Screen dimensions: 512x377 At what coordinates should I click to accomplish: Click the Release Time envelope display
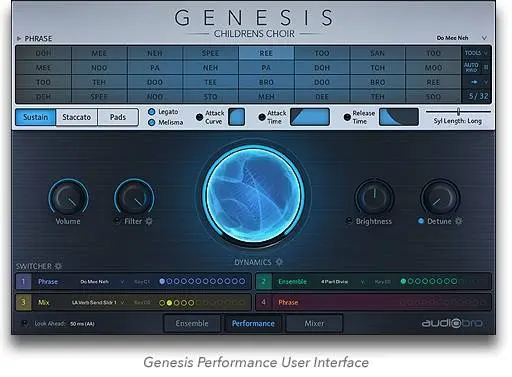[x=399, y=117]
